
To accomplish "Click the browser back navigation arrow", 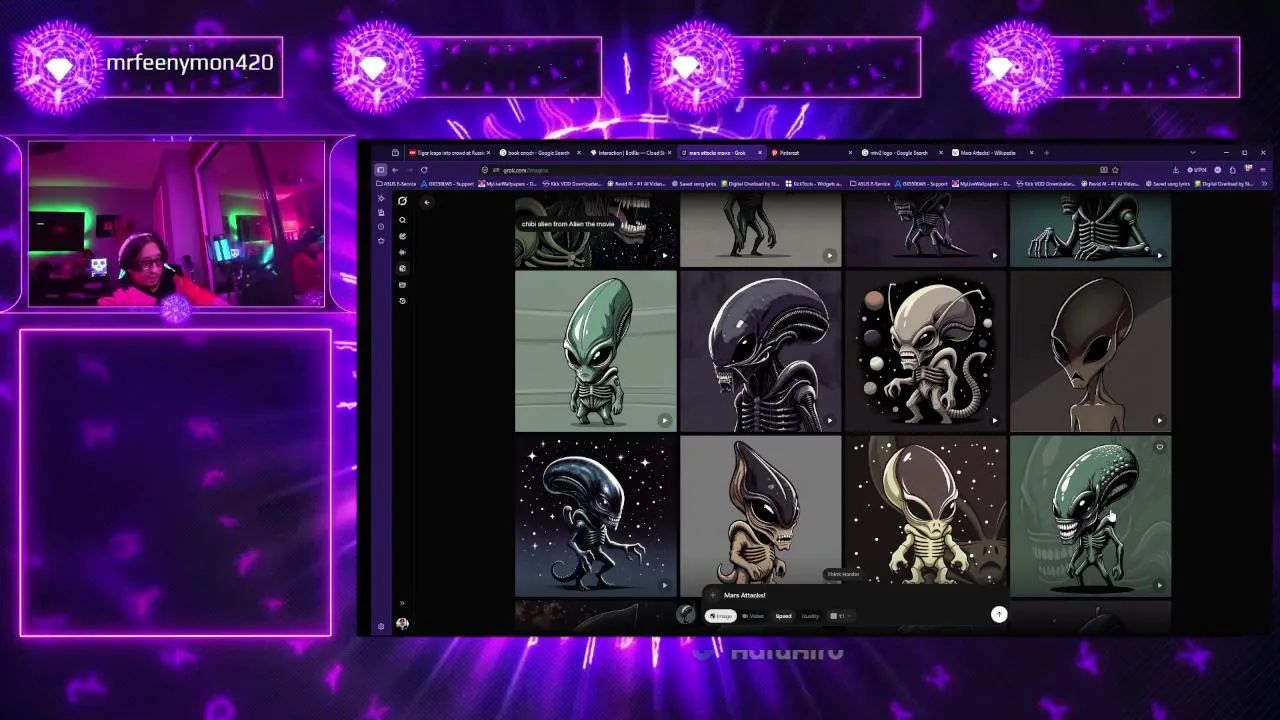I will 395,170.
